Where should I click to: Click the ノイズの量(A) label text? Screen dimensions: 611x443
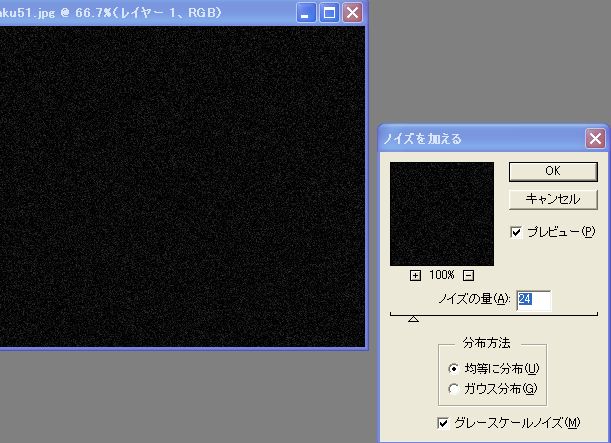click(x=474, y=299)
